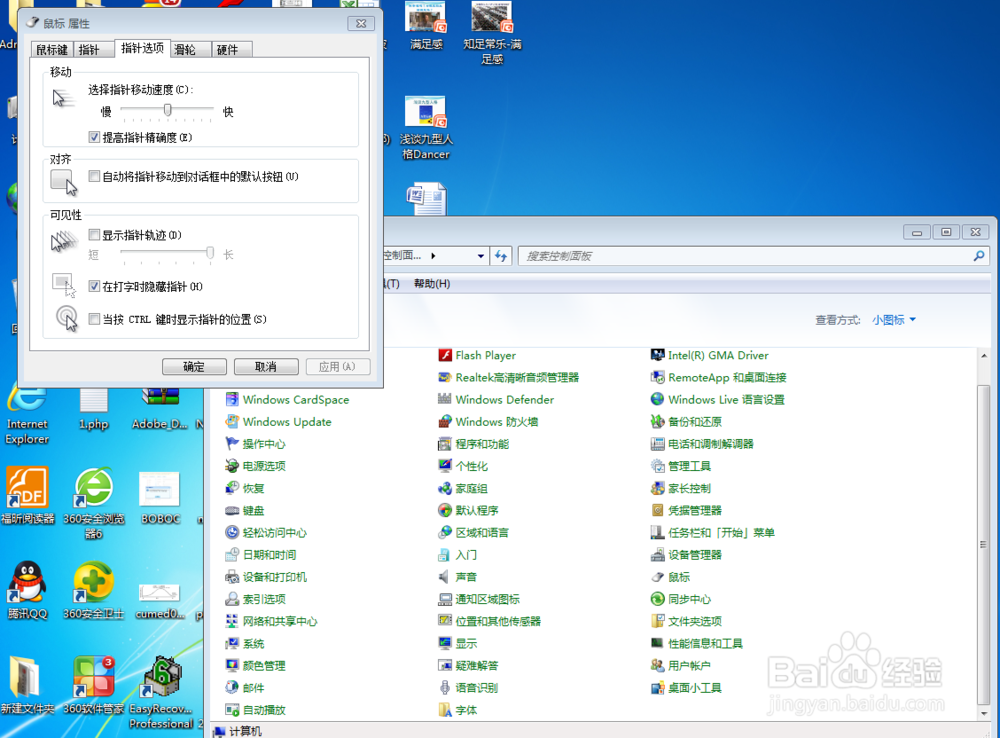Toggle 在打字时隐藏指针 checkbox

point(94,286)
